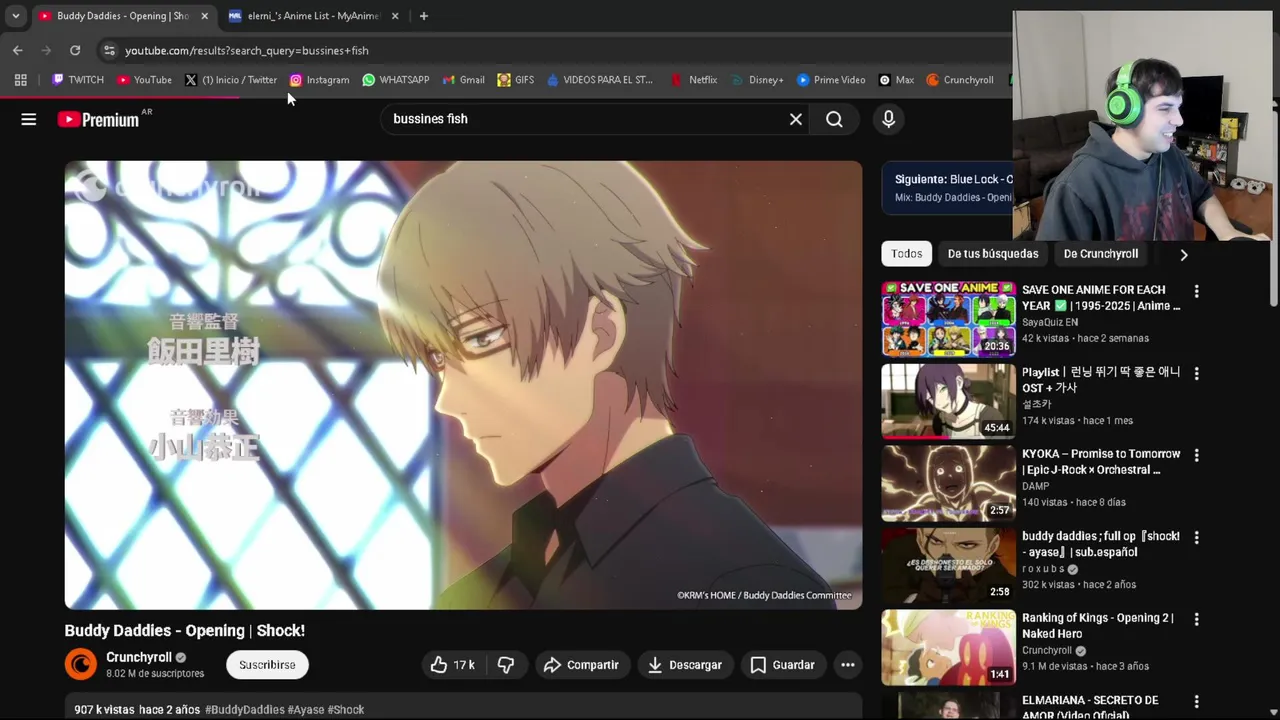Screen dimensions: 1280x720
Task: Close the MyAnimeList tab
Action: [x=394, y=16]
